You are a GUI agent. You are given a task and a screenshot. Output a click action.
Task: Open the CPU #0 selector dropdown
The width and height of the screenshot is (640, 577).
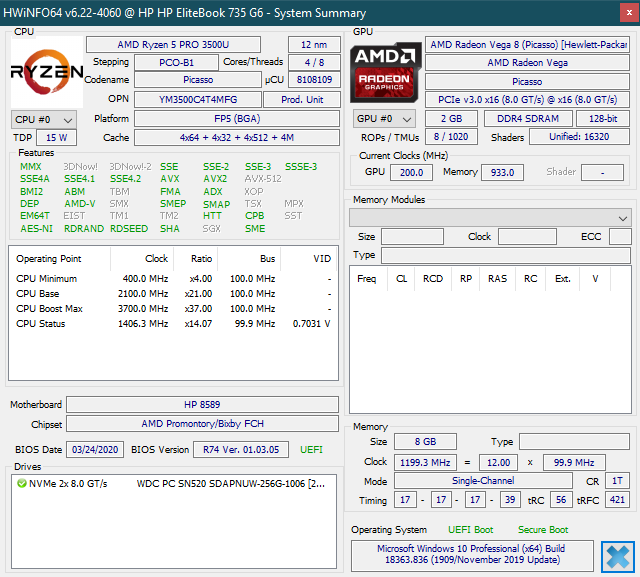[44, 120]
